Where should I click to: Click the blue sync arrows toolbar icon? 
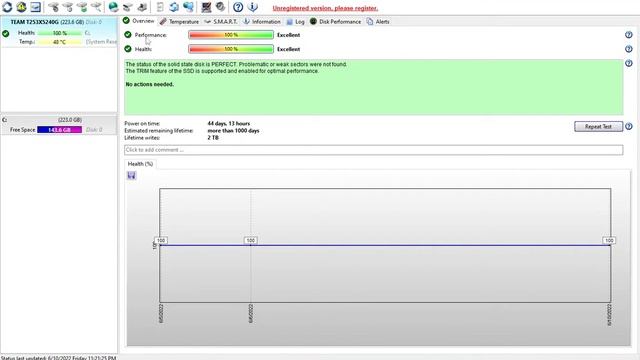174,7
